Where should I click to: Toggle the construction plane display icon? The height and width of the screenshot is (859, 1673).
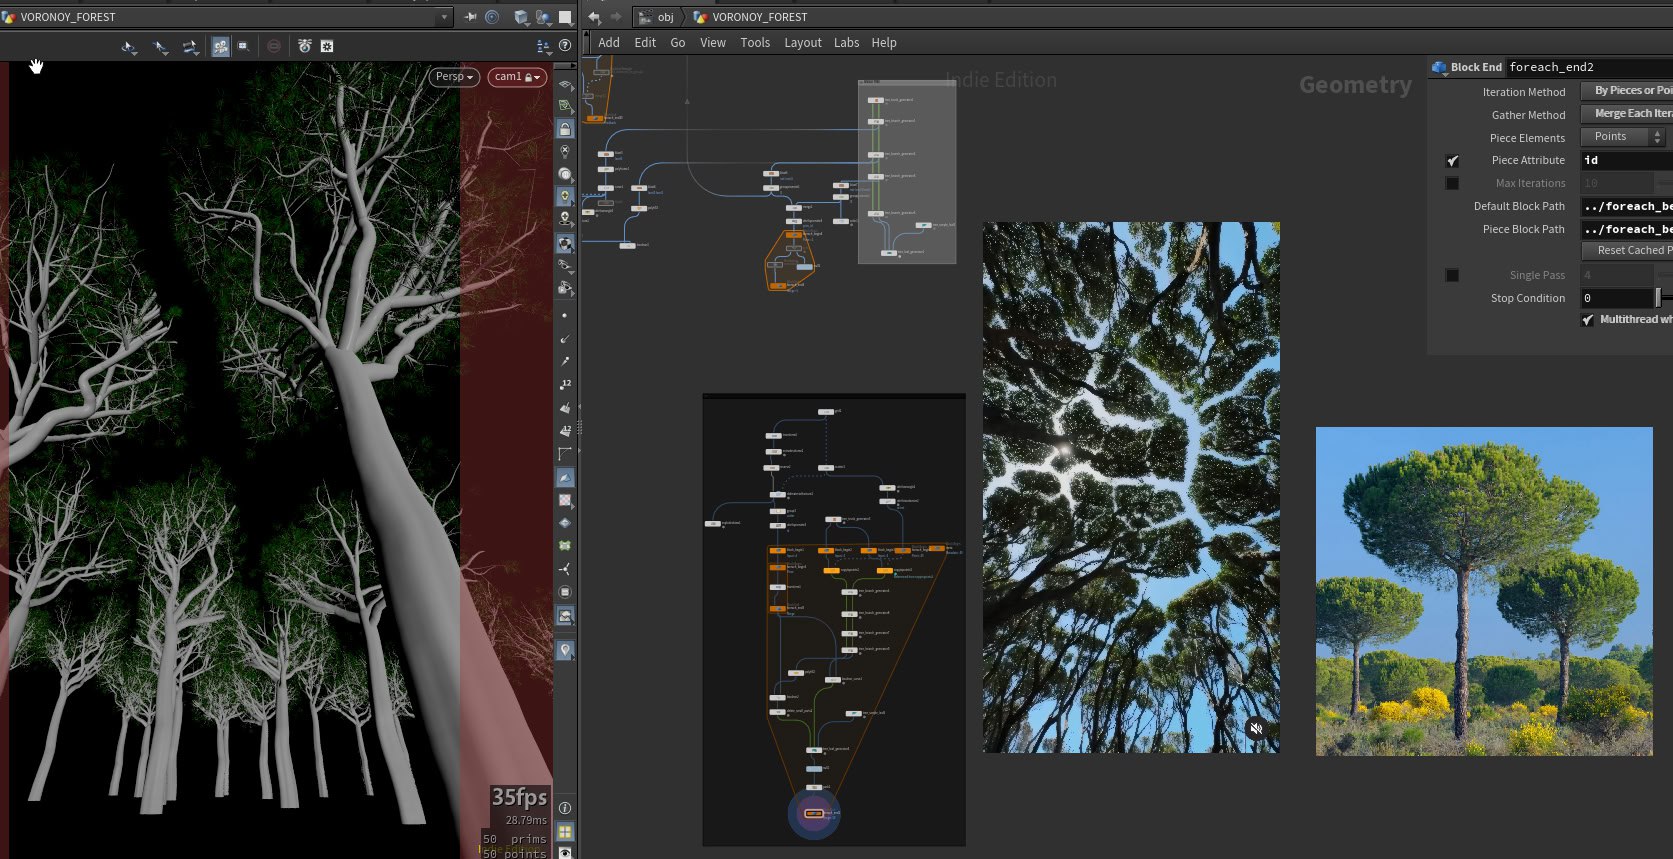(565, 106)
